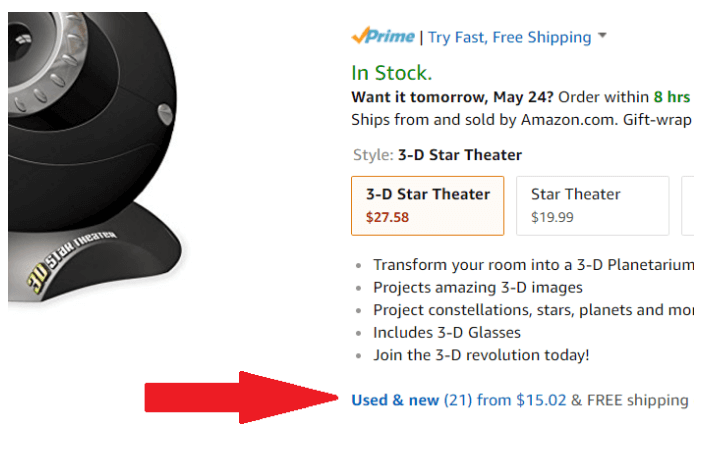Click the orange Prime checkmark
The width and height of the screenshot is (723, 465).
pos(360,36)
